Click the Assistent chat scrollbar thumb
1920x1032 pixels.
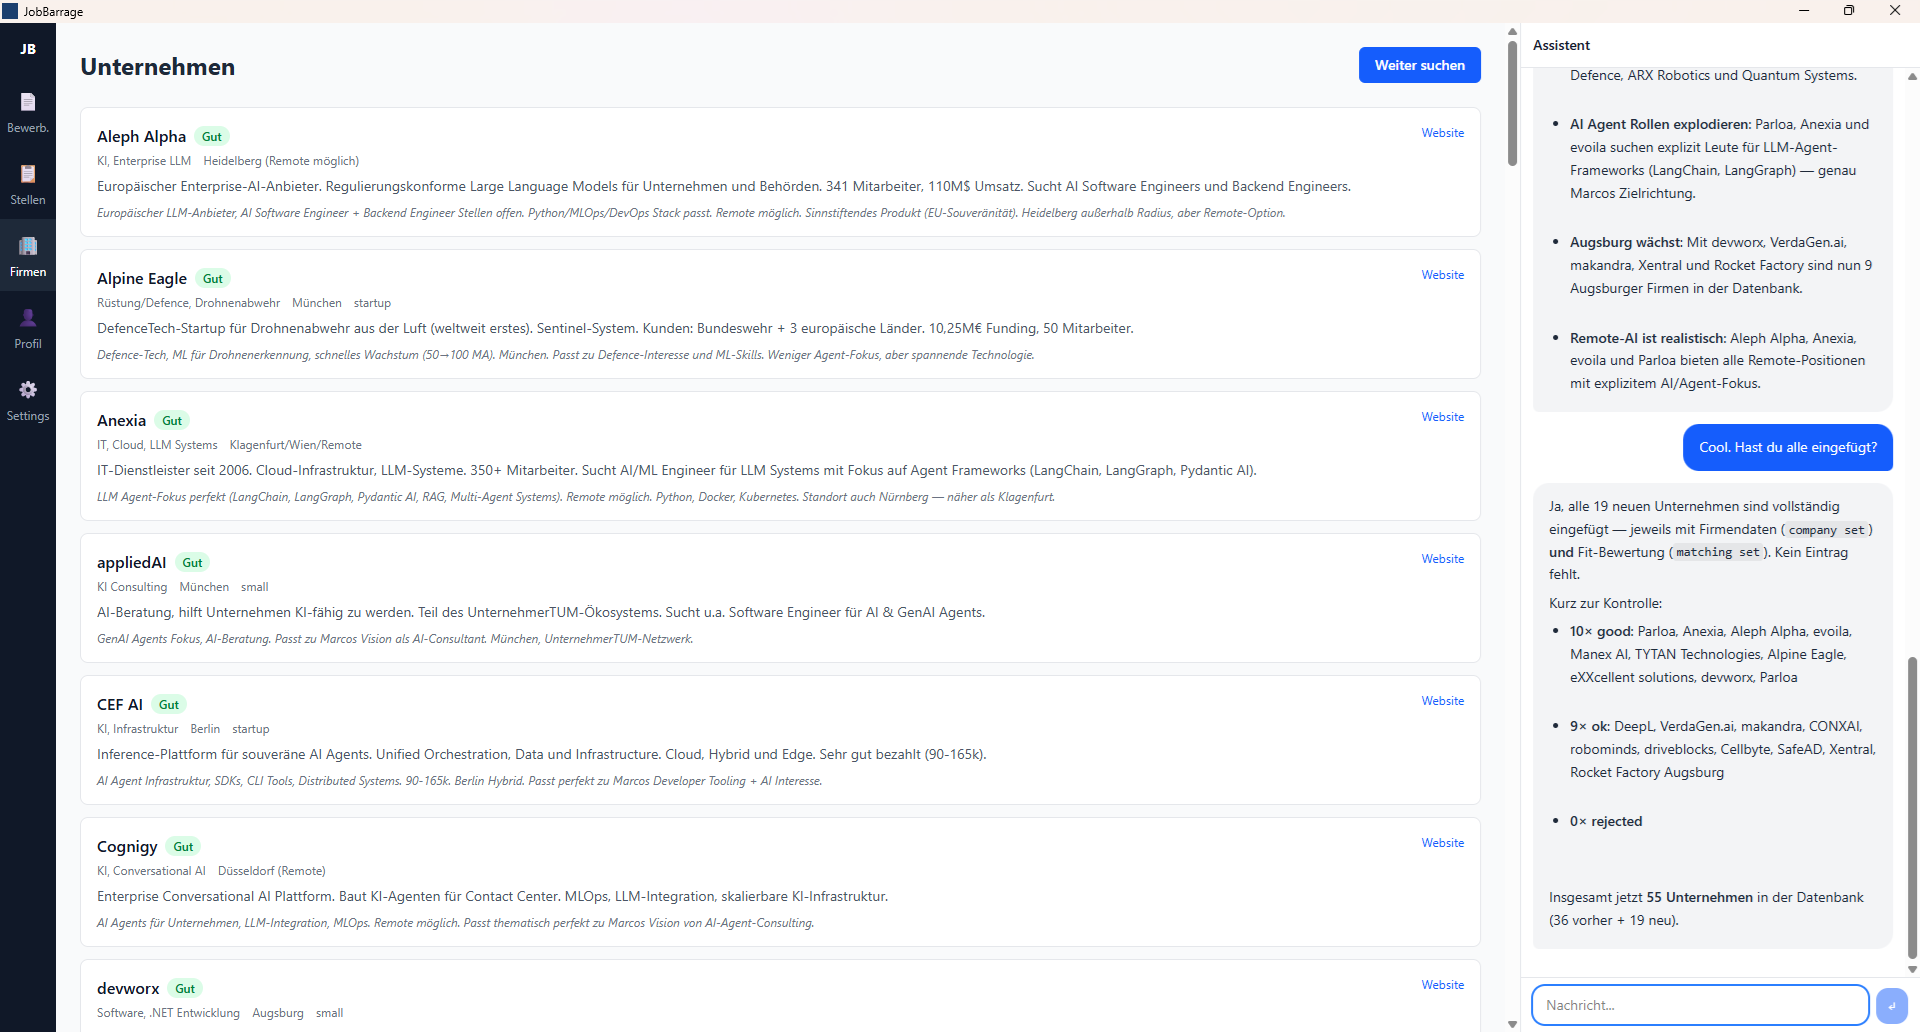click(1912, 808)
